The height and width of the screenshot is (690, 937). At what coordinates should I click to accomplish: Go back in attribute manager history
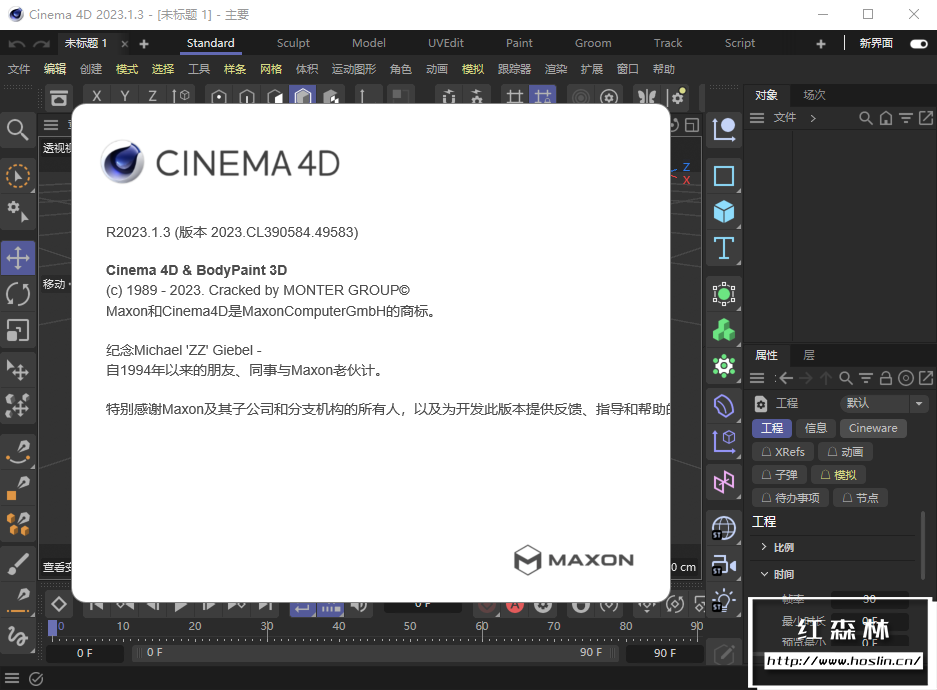pyautogui.click(x=786, y=378)
